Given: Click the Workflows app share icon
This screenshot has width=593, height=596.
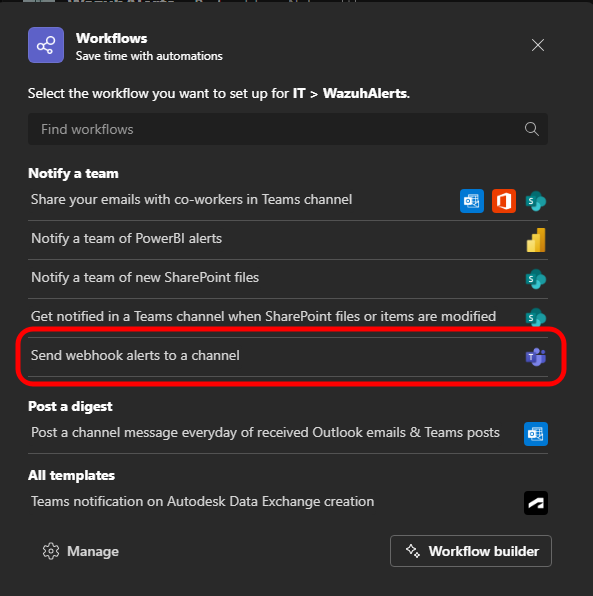Looking at the screenshot, I should pyautogui.click(x=46, y=45).
